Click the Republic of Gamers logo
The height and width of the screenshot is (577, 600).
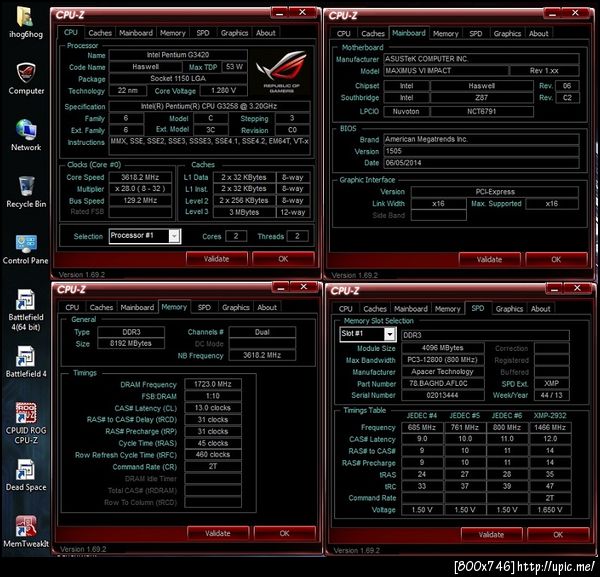282,71
